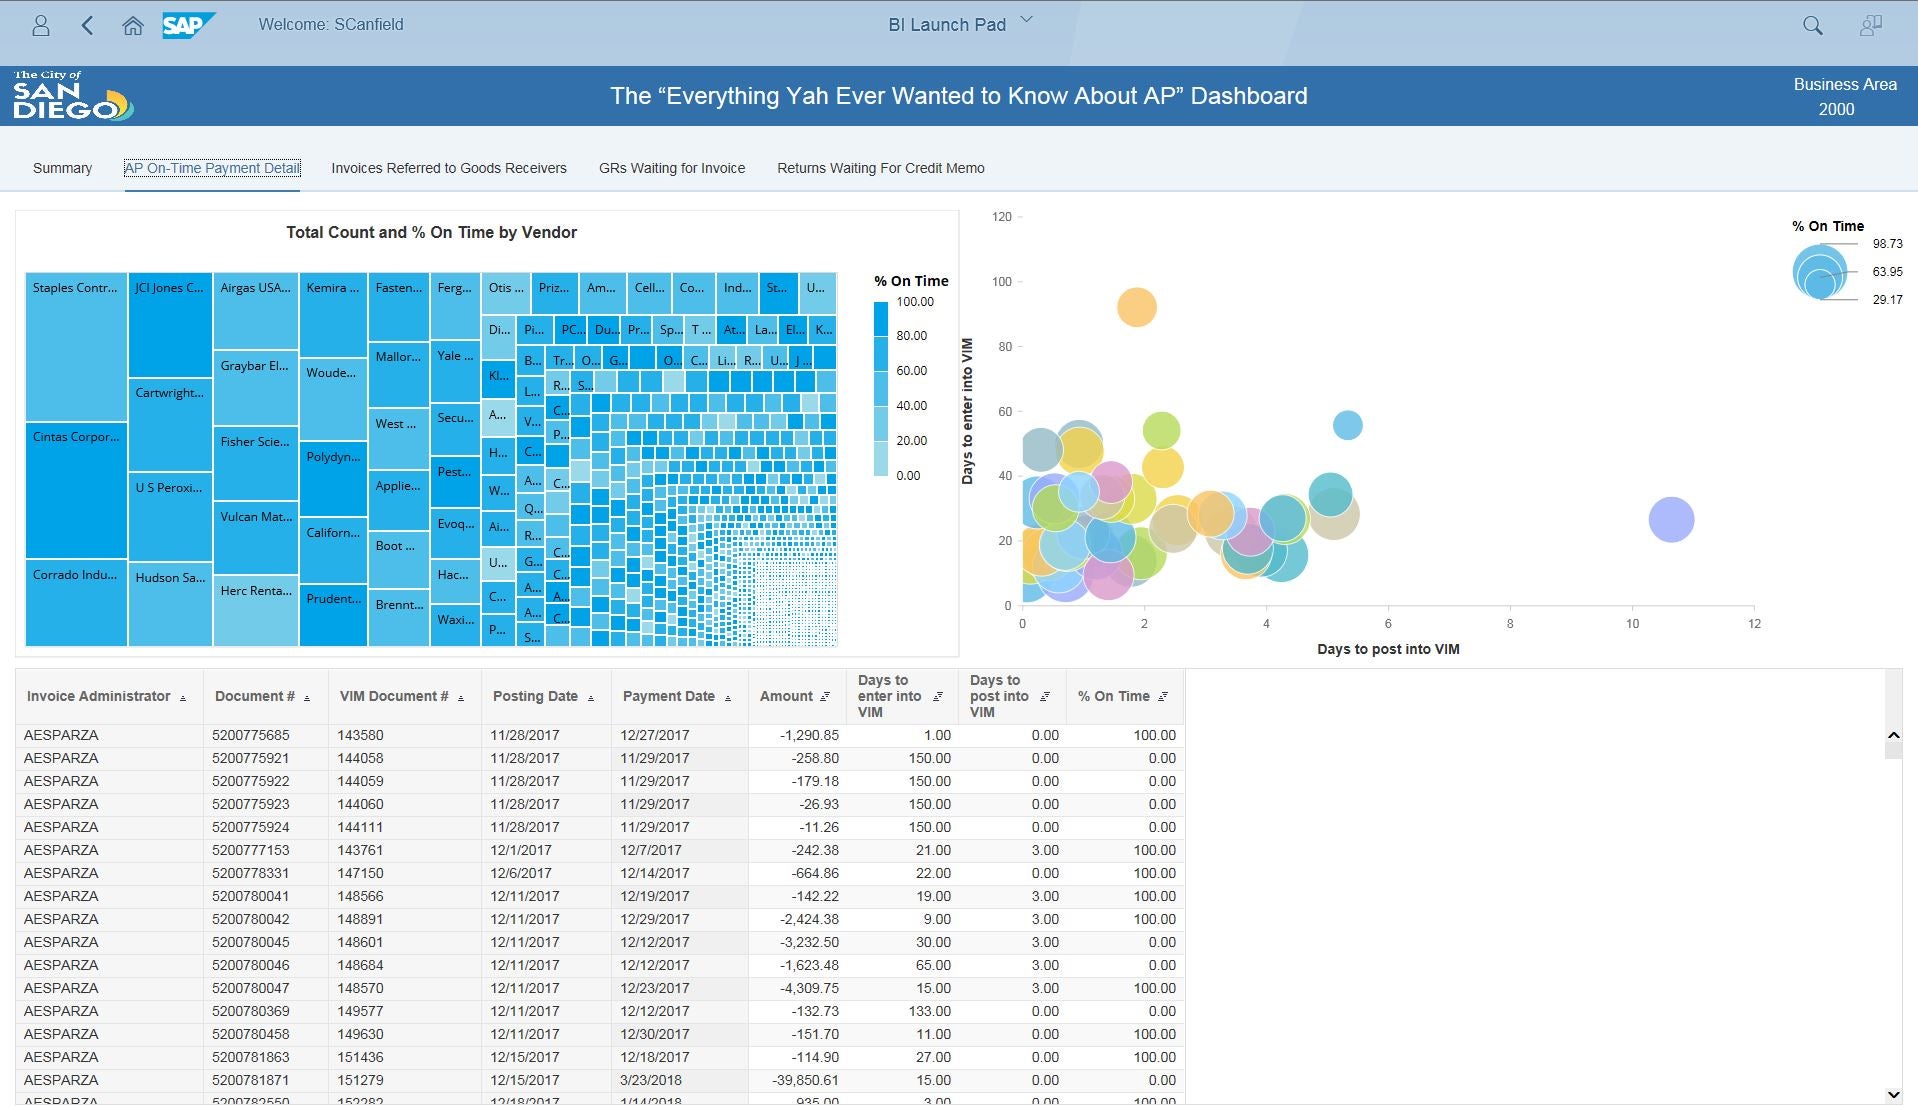The image size is (1918, 1107).
Task: Select the Herc Renta... treemap tile
Action: pyautogui.click(x=256, y=610)
